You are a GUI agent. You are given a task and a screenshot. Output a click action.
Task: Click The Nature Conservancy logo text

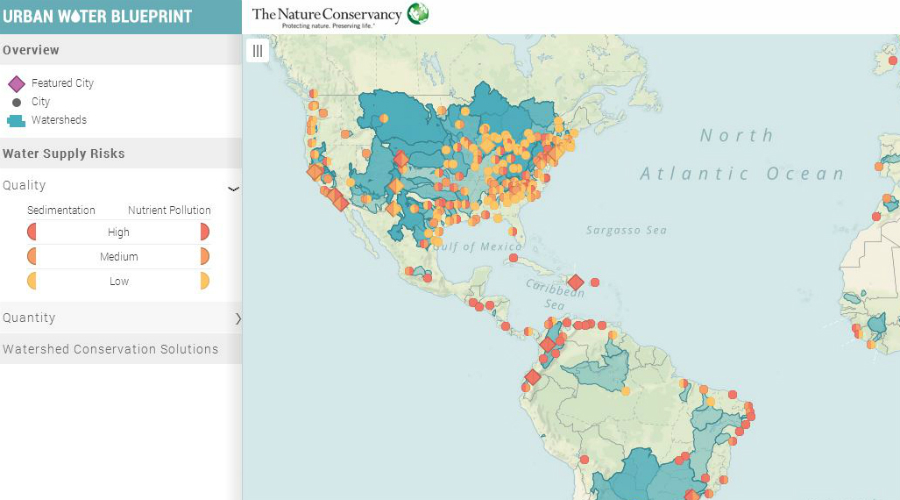click(326, 14)
